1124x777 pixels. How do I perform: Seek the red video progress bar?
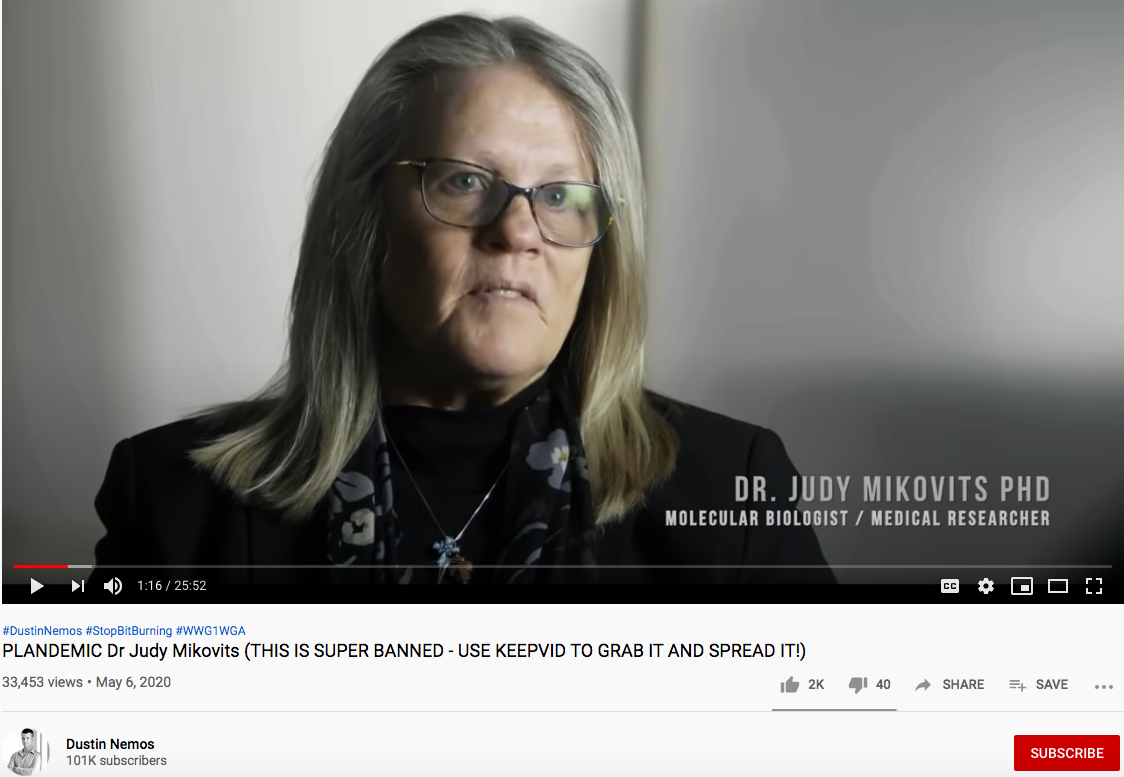click(563, 566)
